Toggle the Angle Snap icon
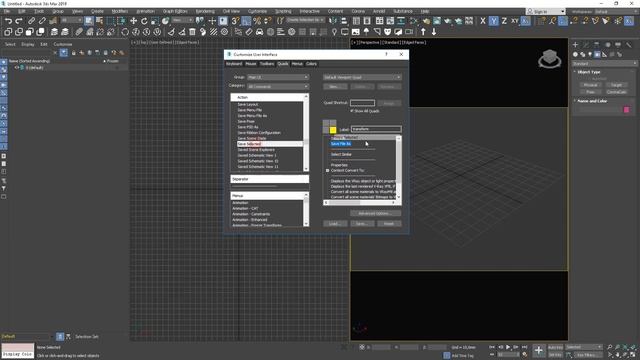640x360 pixels. click(246, 21)
